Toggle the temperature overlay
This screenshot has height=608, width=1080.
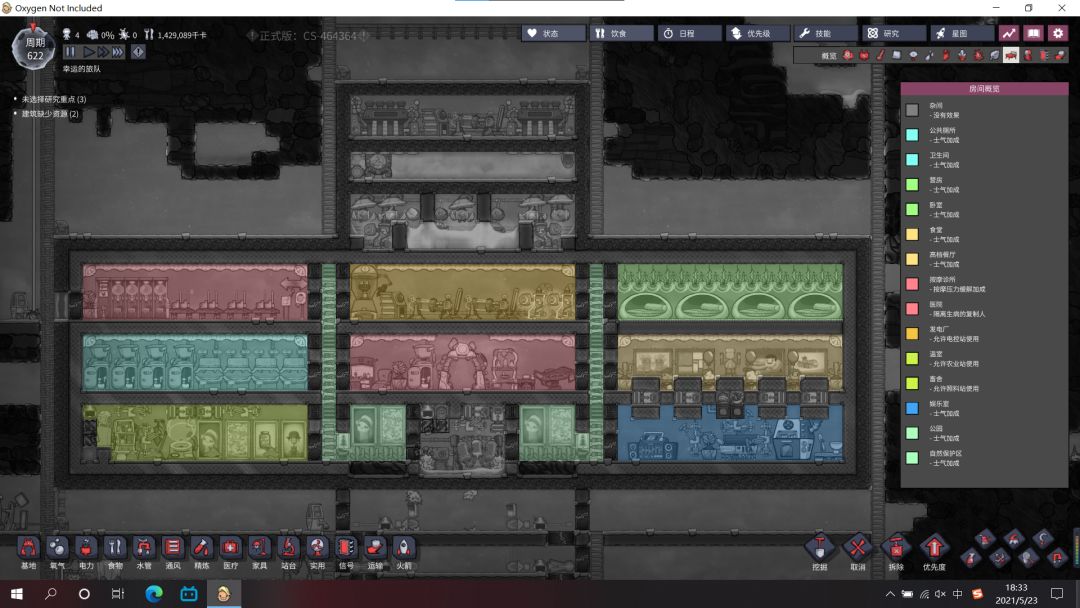[x=880, y=55]
